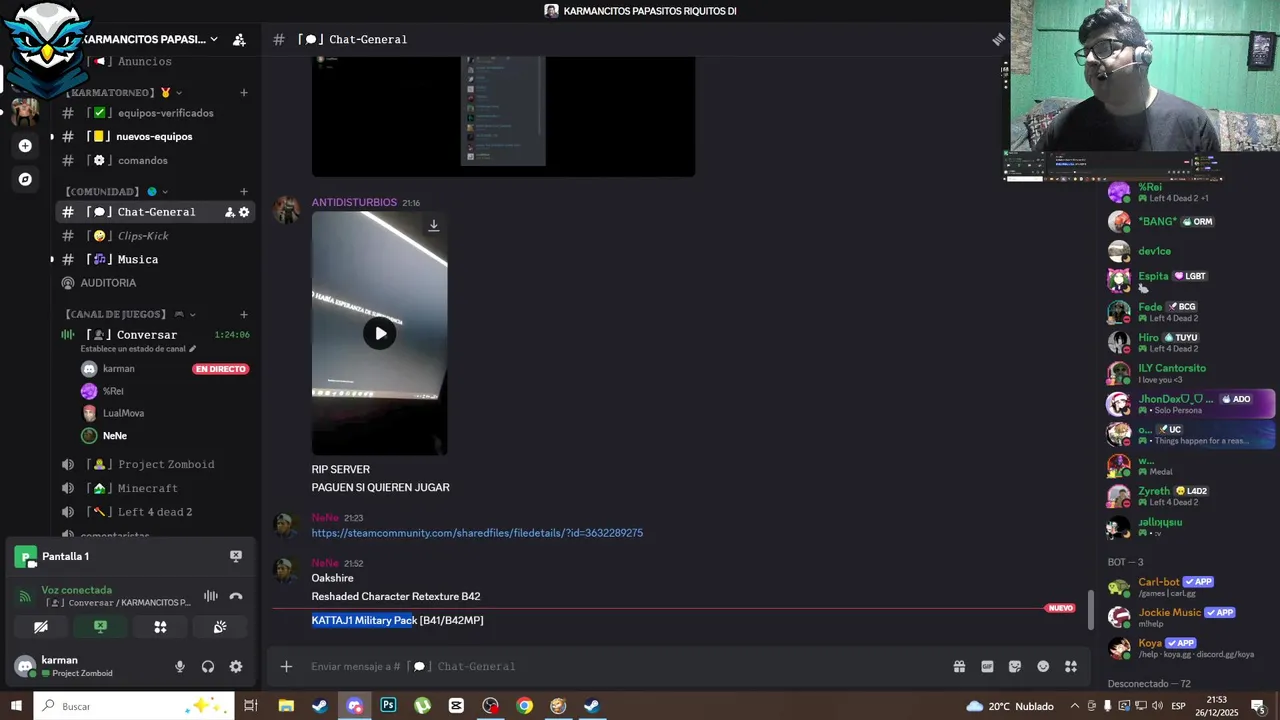This screenshot has width=1280, height=720.
Task: Click ANTIDISTURBIOS username in chat
Action: (354, 202)
